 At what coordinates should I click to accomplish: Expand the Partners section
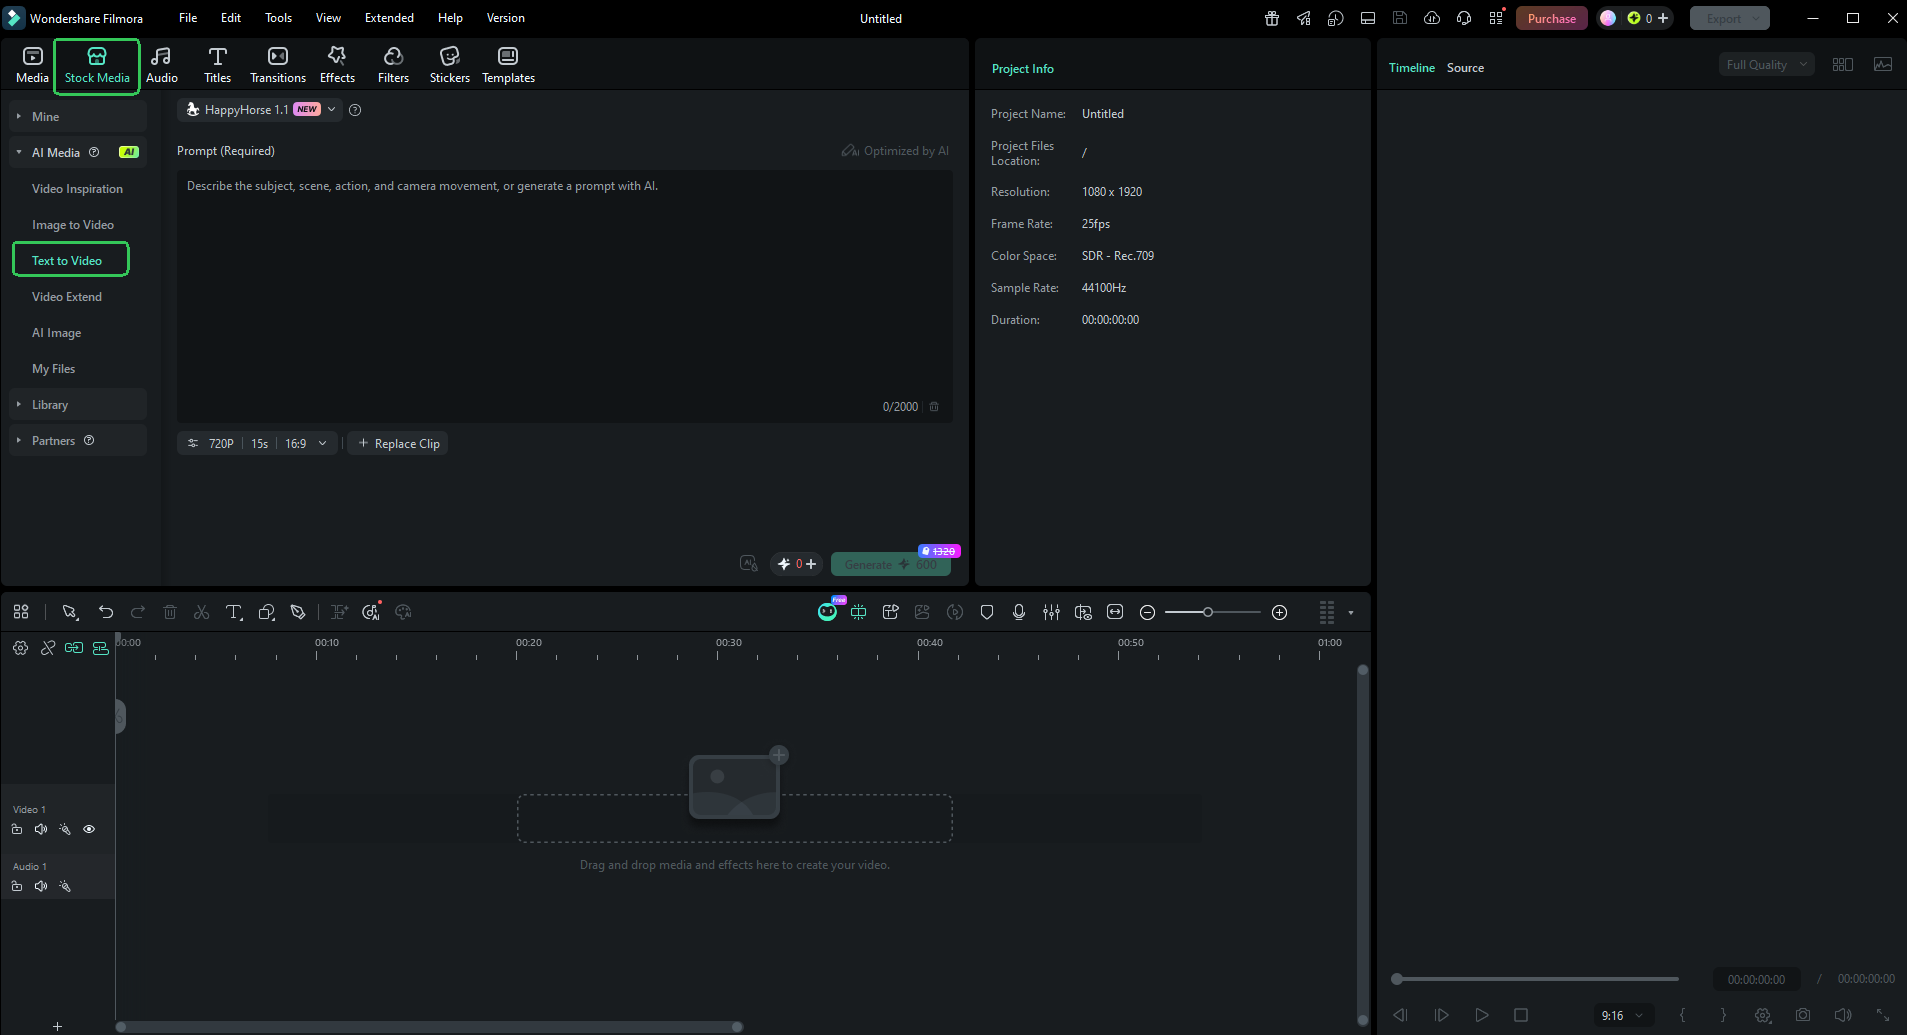[78, 441]
